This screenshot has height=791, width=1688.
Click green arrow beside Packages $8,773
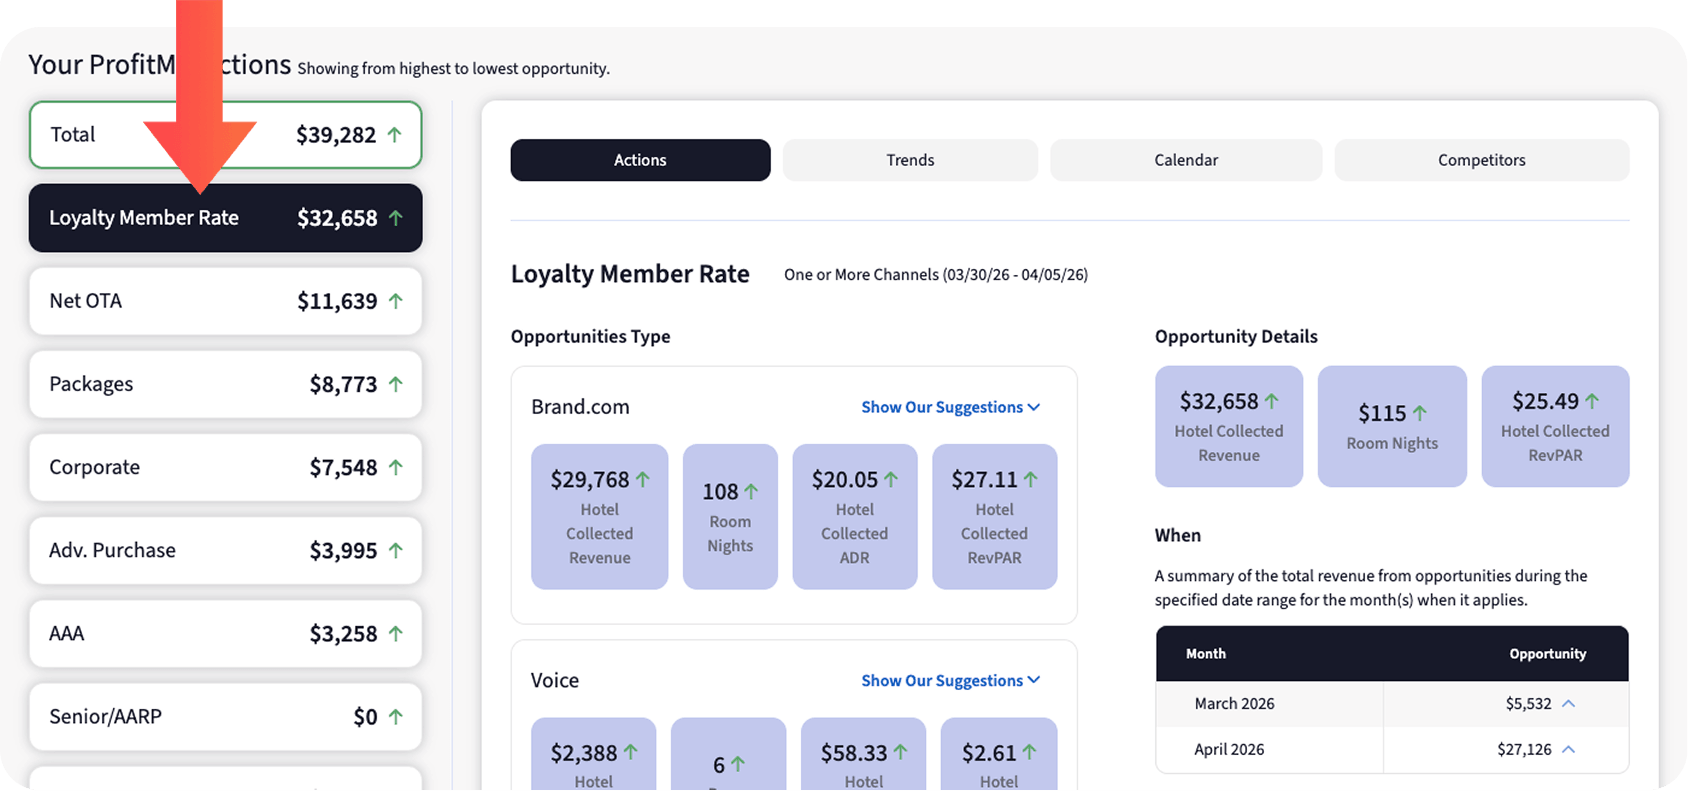[x=396, y=384]
